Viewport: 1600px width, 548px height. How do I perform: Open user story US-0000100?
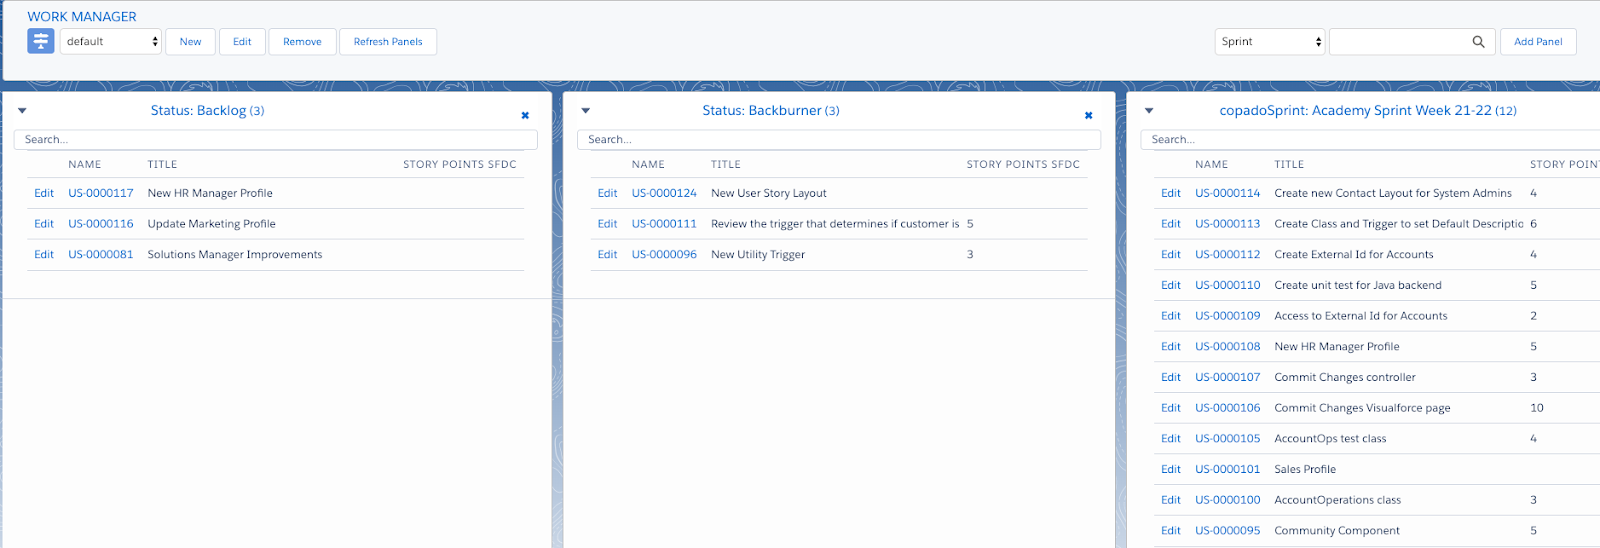[1228, 500]
